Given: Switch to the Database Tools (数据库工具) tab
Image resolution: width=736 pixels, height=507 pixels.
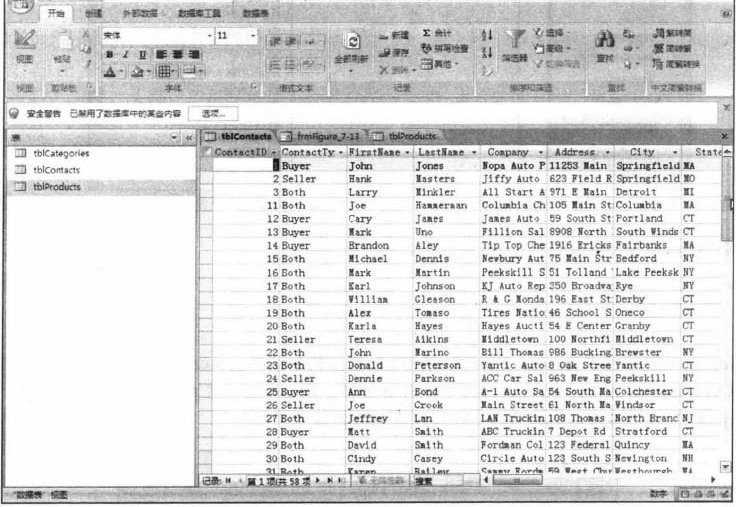Looking at the screenshot, I should [x=199, y=14].
